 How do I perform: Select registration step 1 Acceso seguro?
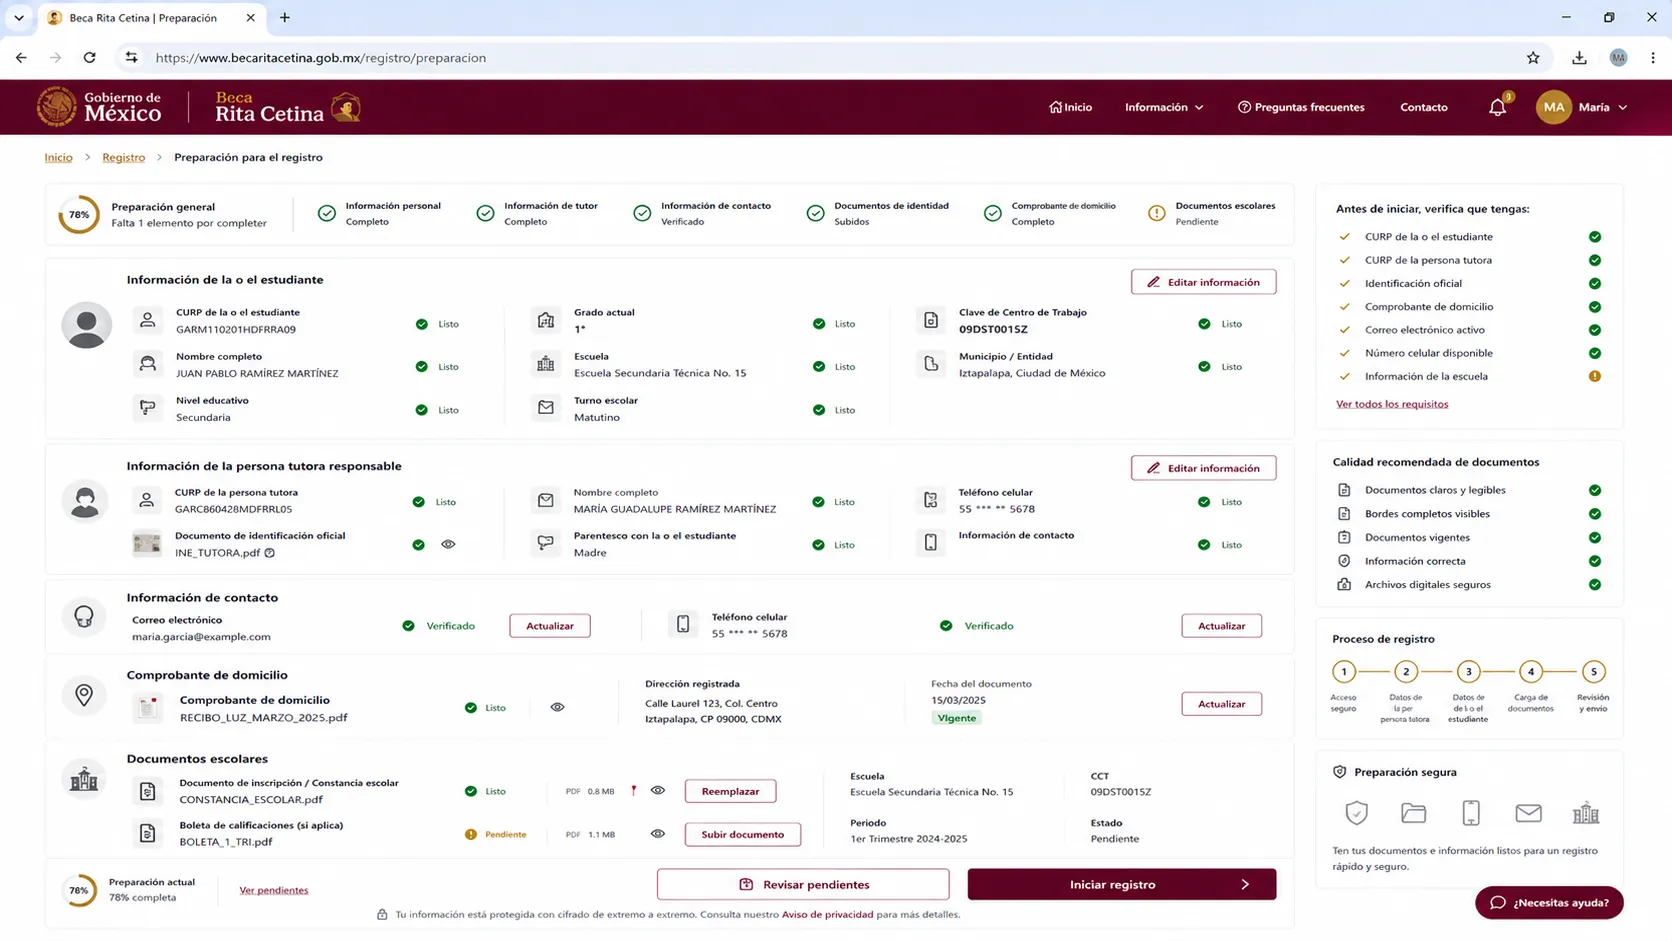(1344, 672)
